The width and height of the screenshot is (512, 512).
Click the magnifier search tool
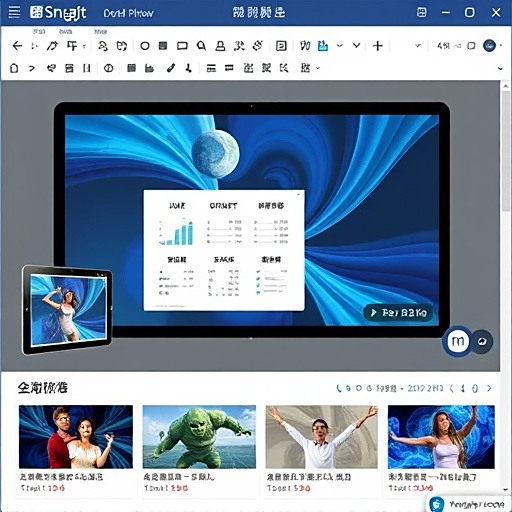[201, 46]
